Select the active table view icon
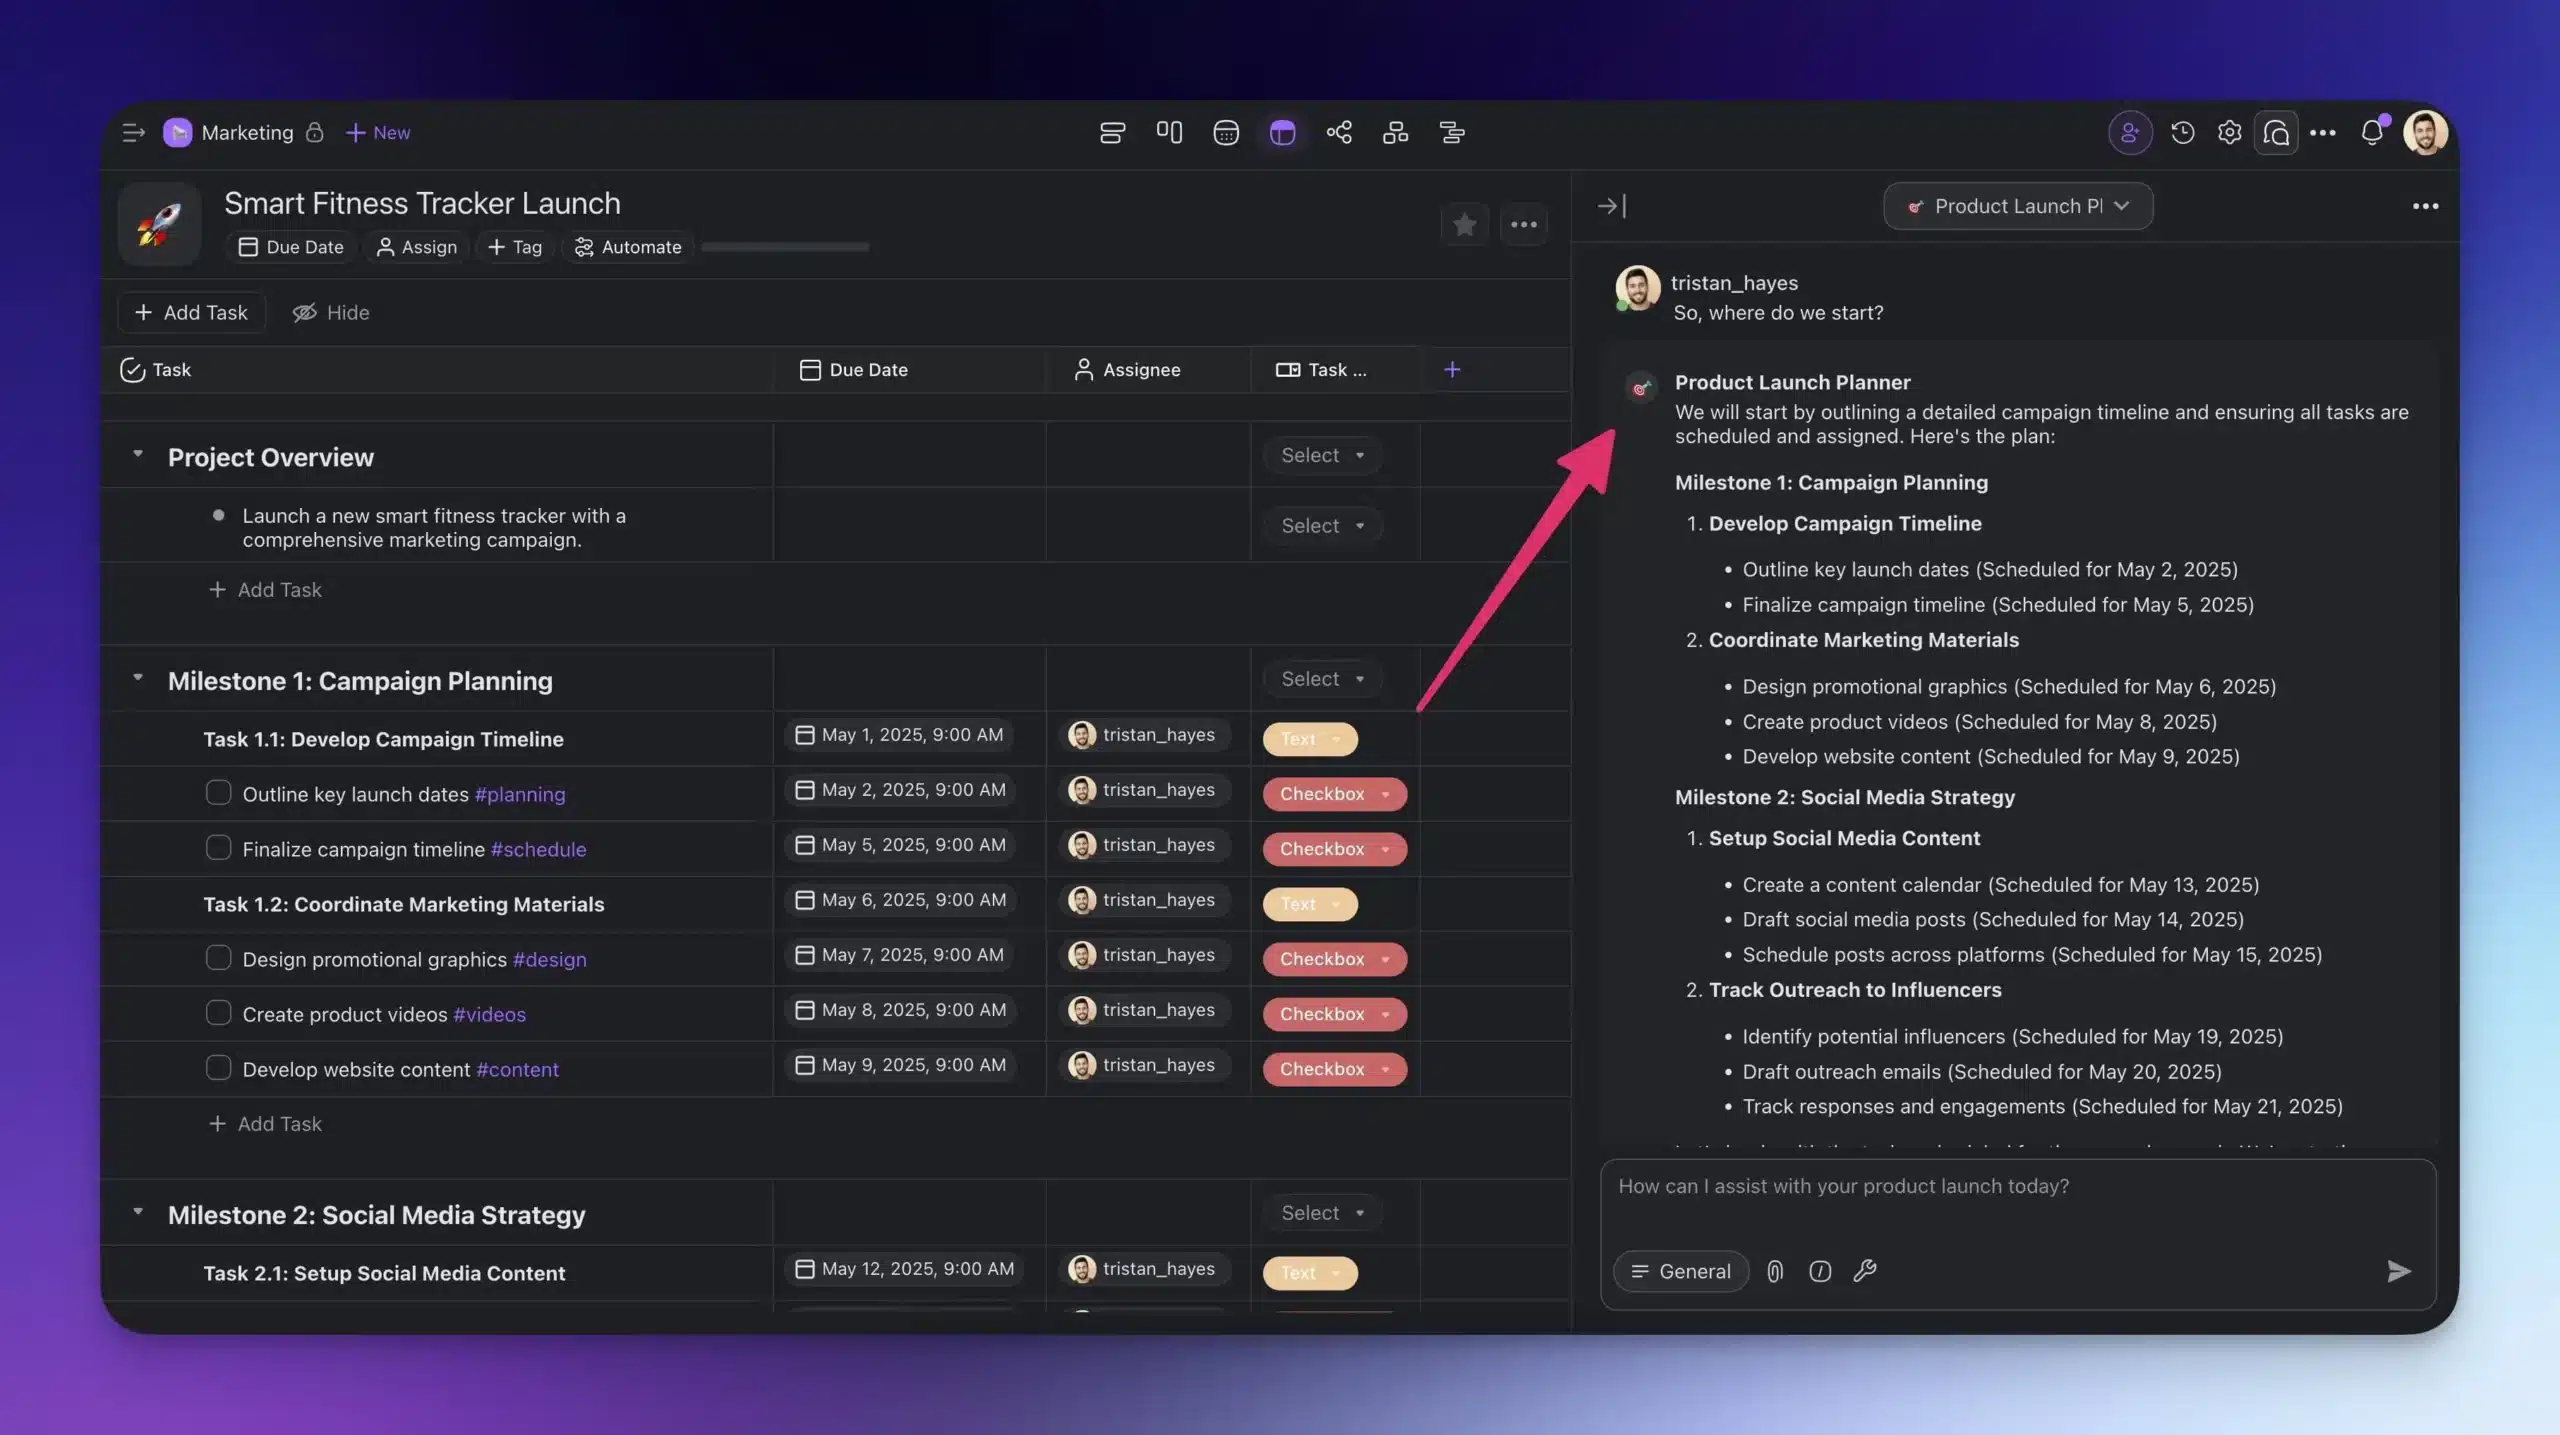2560x1435 pixels. [1282, 132]
